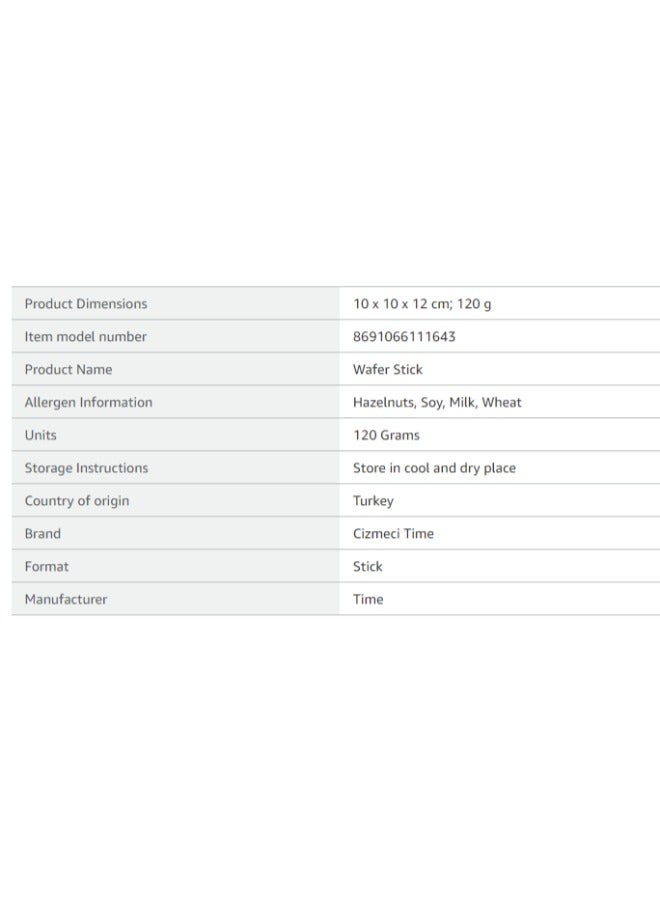
Task: Click the Country of origin label
Action: click(x=77, y=501)
